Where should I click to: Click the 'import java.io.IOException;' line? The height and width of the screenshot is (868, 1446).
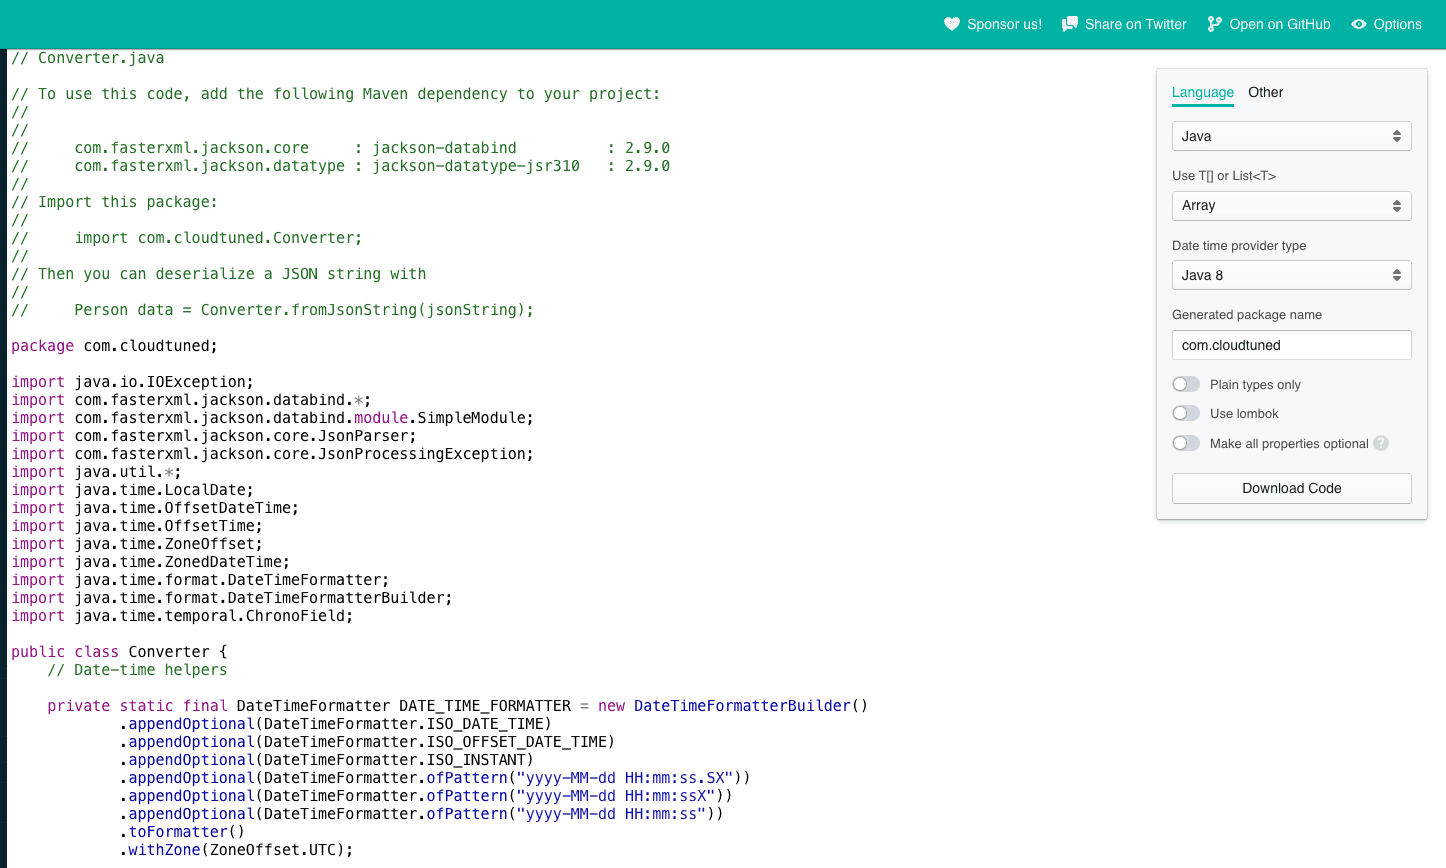click(x=132, y=382)
